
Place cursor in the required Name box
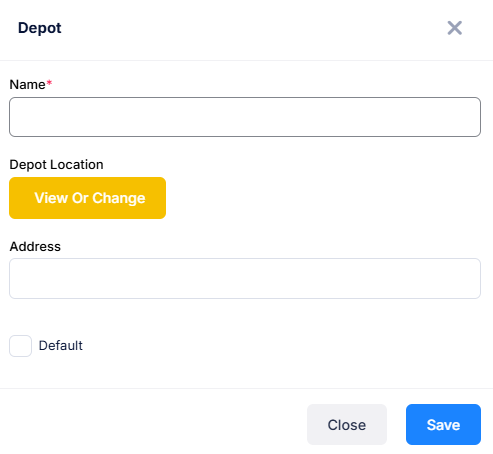coord(245,117)
